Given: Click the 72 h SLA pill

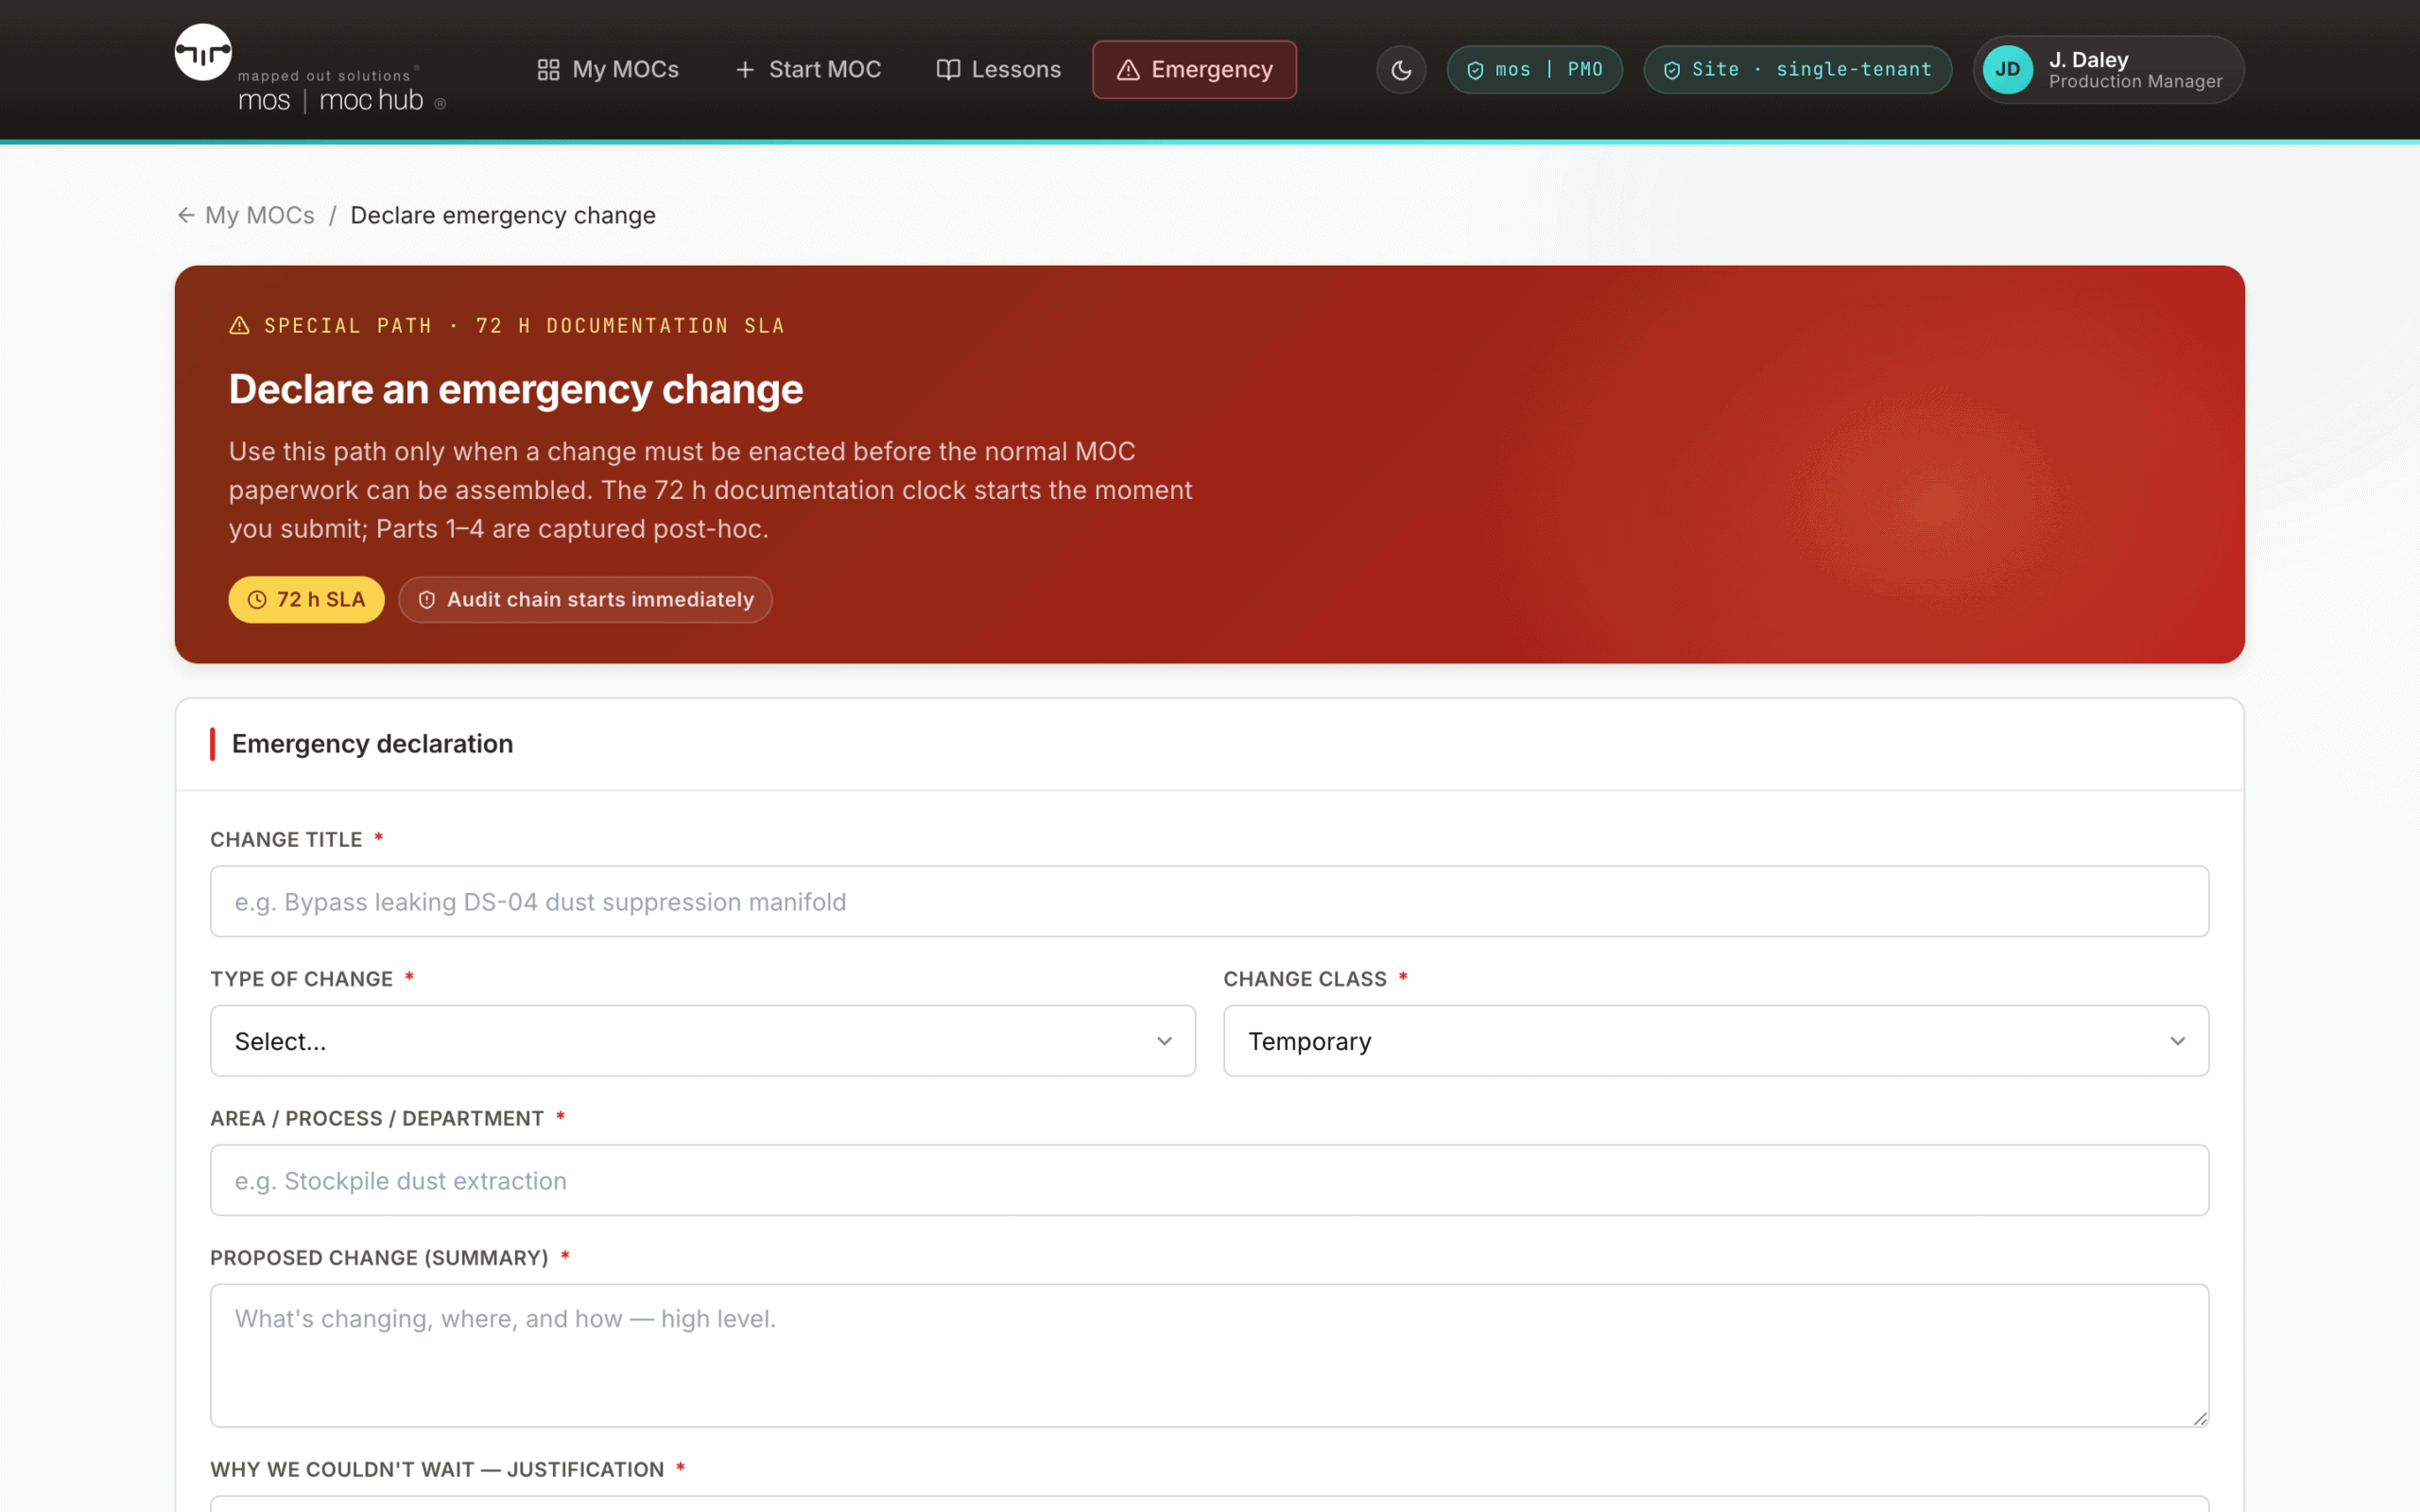Looking at the screenshot, I should click(x=306, y=599).
